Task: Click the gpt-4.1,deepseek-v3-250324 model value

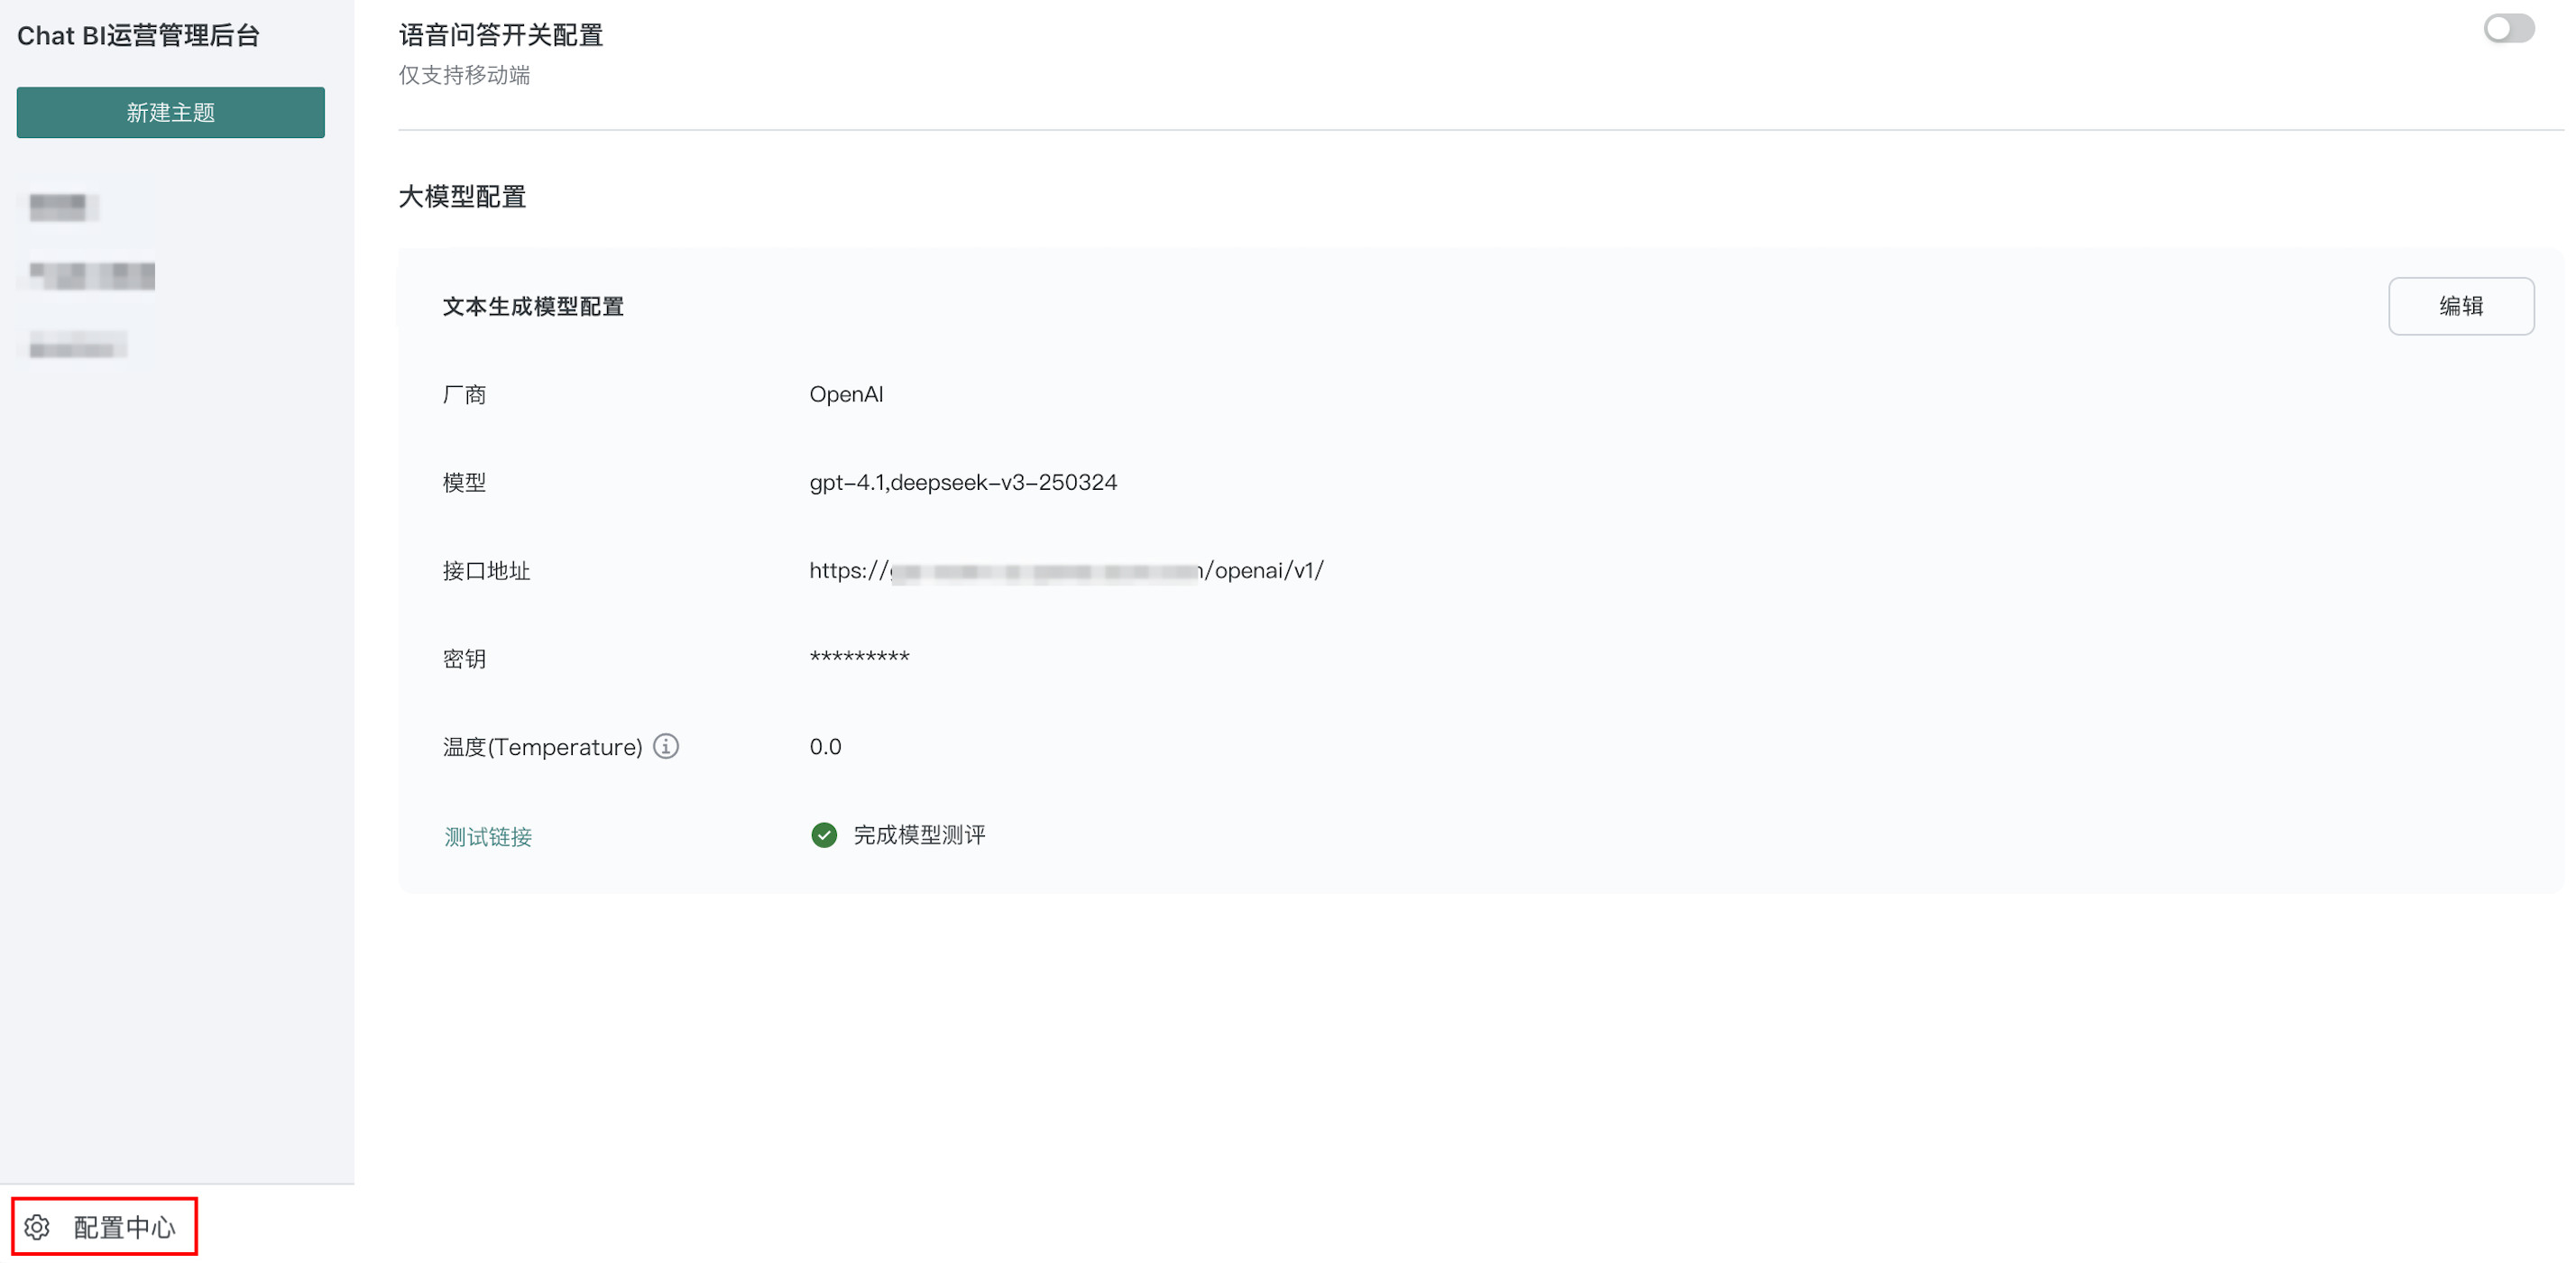Action: tap(962, 482)
